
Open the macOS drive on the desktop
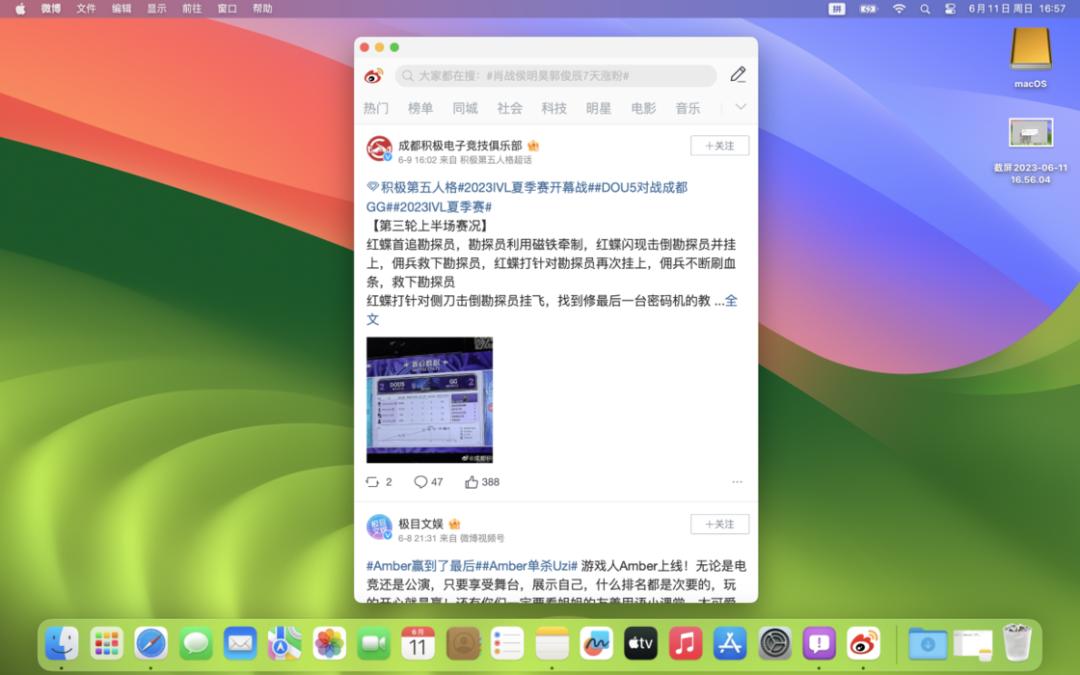1030,48
